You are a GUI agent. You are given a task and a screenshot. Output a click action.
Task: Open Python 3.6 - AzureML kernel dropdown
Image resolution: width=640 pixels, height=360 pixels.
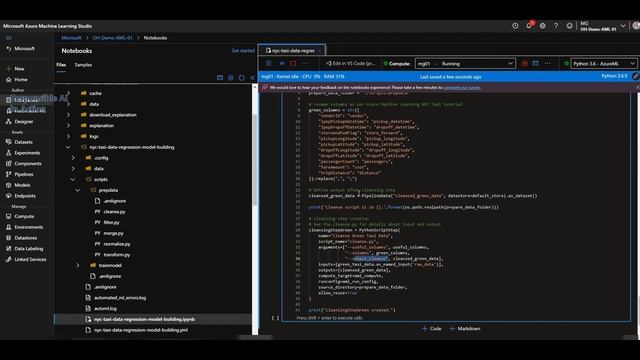tap(603, 64)
